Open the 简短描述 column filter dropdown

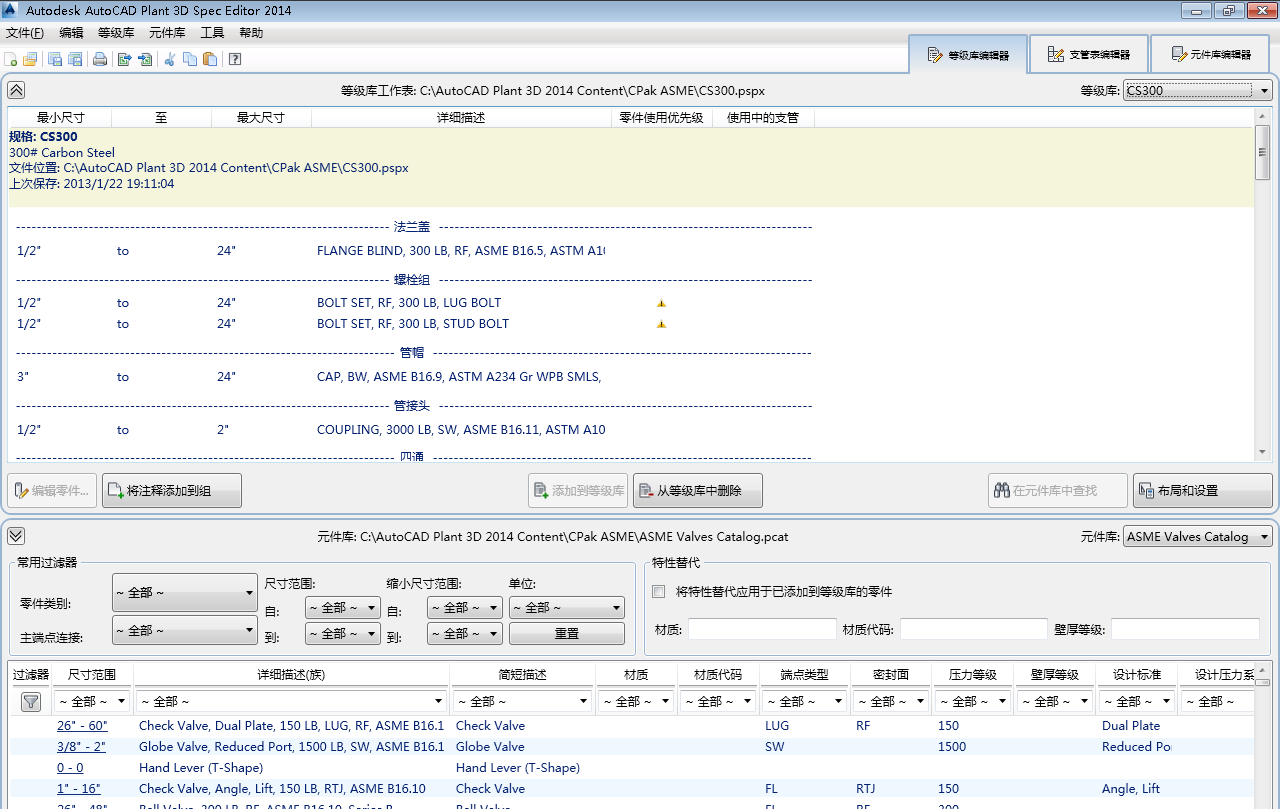(x=522, y=701)
